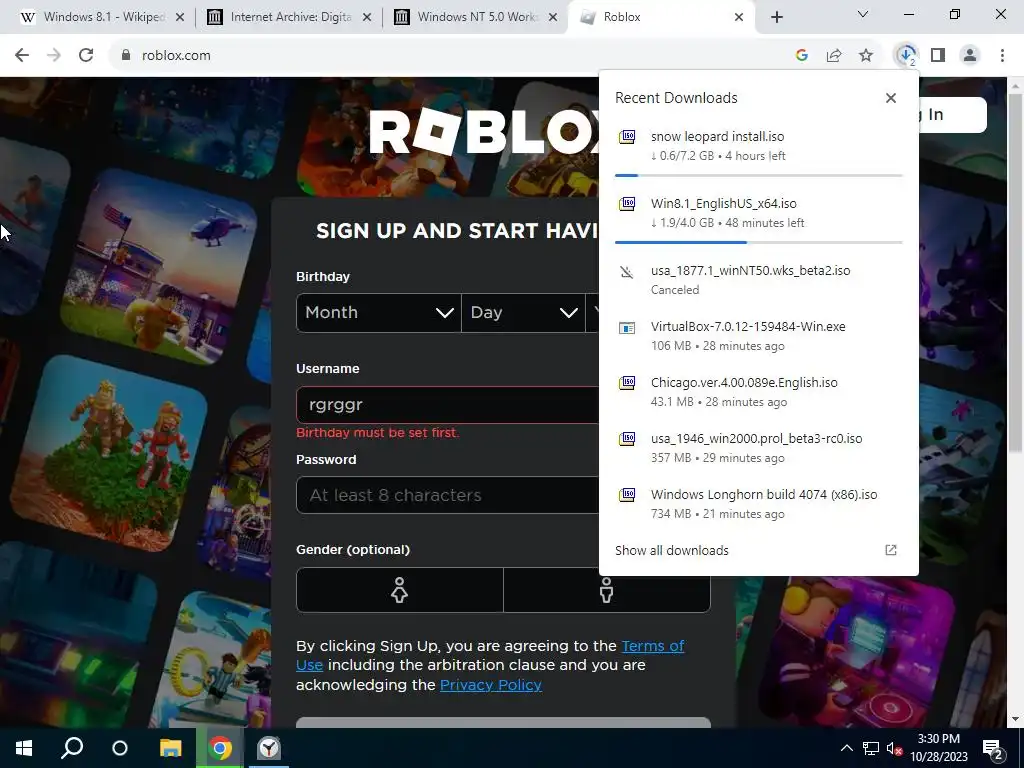
Task: Show hidden system tray icons
Action: click(846, 748)
